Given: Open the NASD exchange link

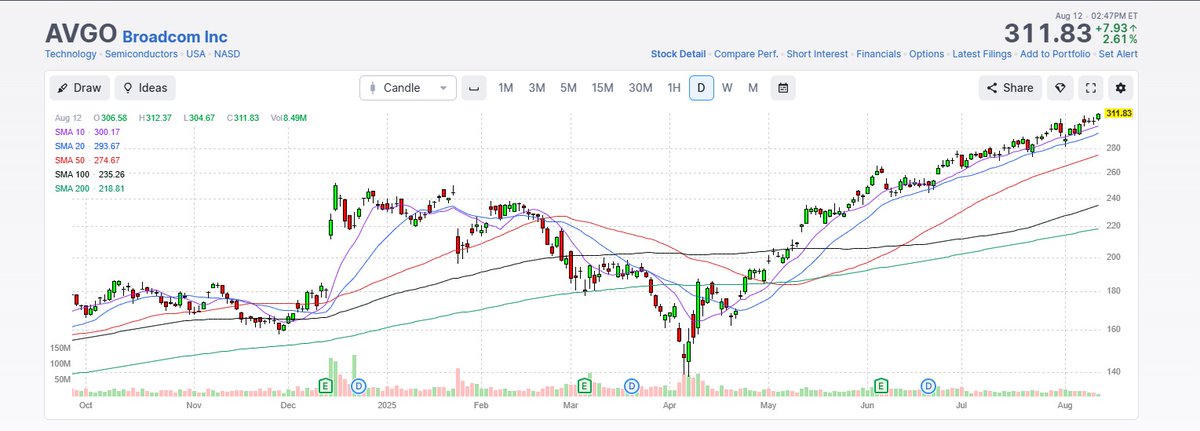Looking at the screenshot, I should point(226,54).
